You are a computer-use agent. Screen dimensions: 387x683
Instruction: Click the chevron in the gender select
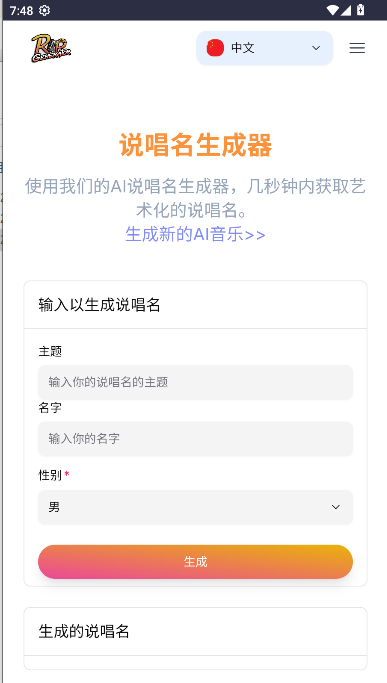point(336,507)
